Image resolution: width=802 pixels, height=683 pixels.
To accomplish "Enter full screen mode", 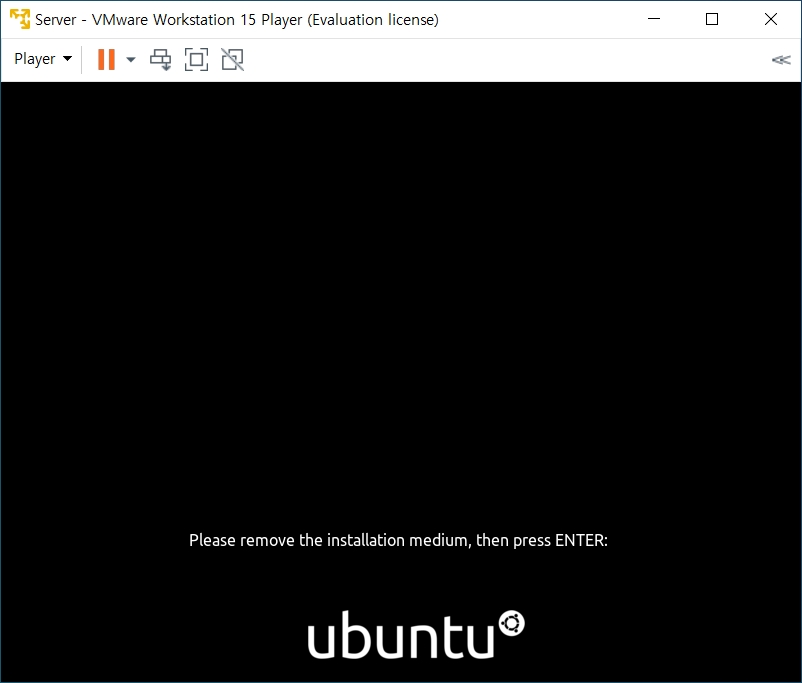I will 196,59.
